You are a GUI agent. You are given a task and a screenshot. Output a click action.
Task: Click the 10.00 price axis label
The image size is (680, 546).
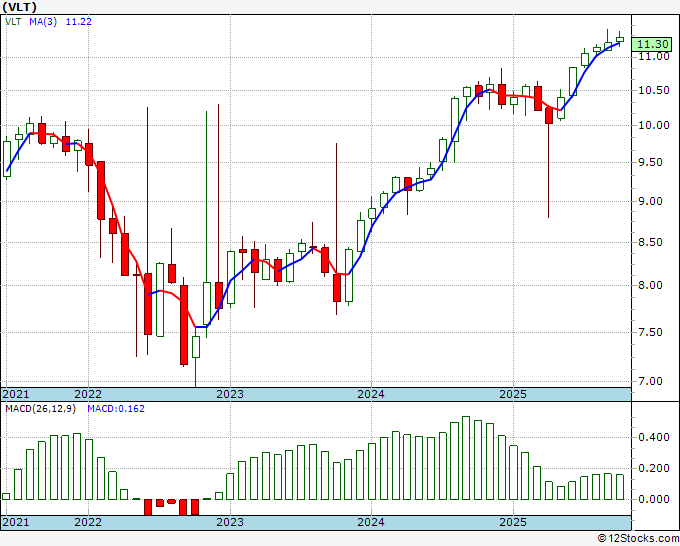[654, 125]
